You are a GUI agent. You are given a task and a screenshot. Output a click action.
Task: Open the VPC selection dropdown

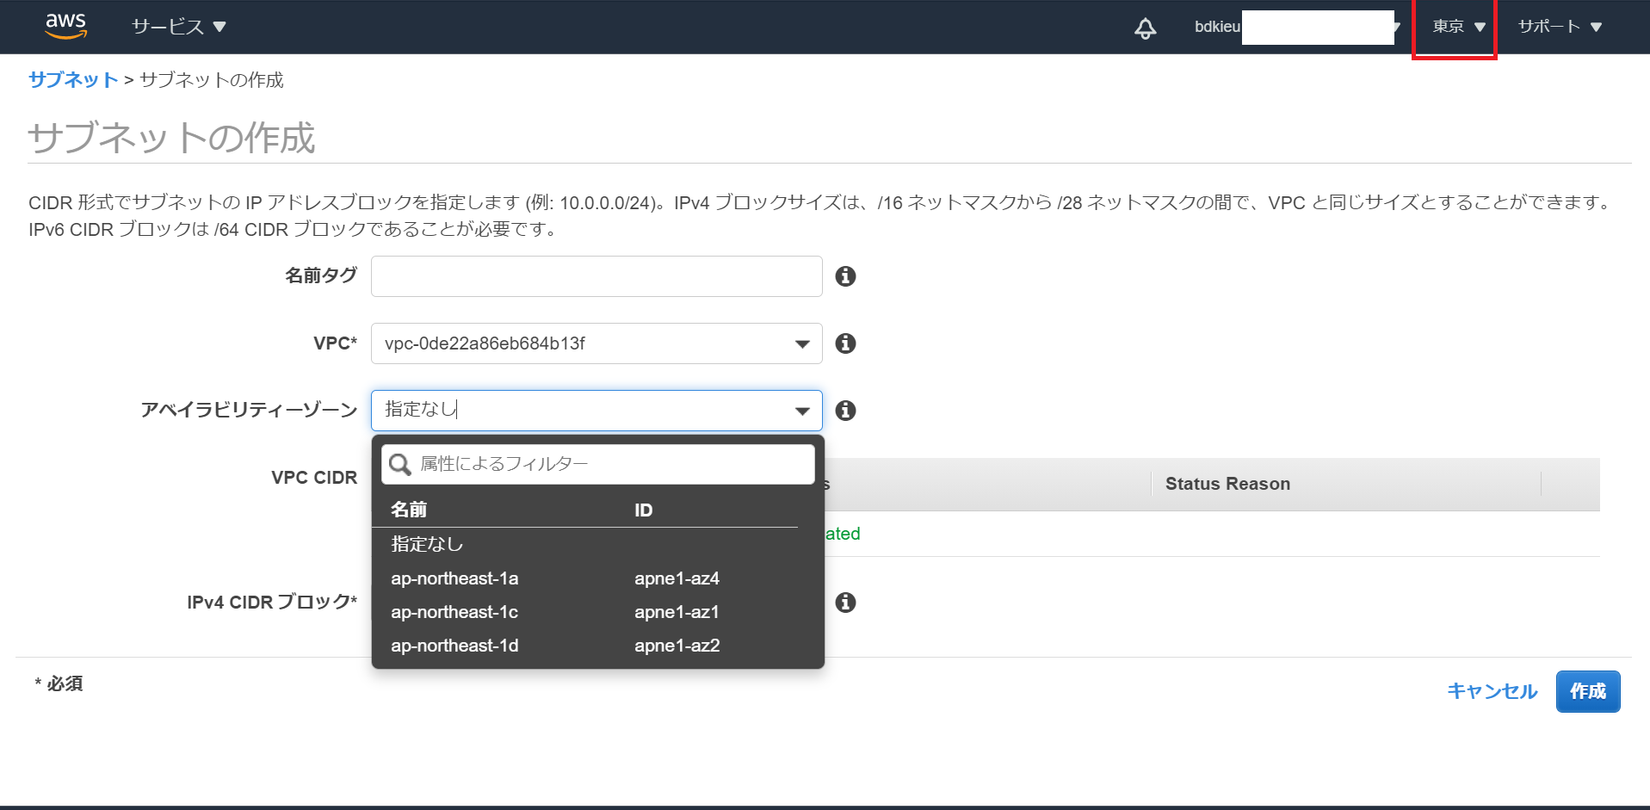pos(596,343)
